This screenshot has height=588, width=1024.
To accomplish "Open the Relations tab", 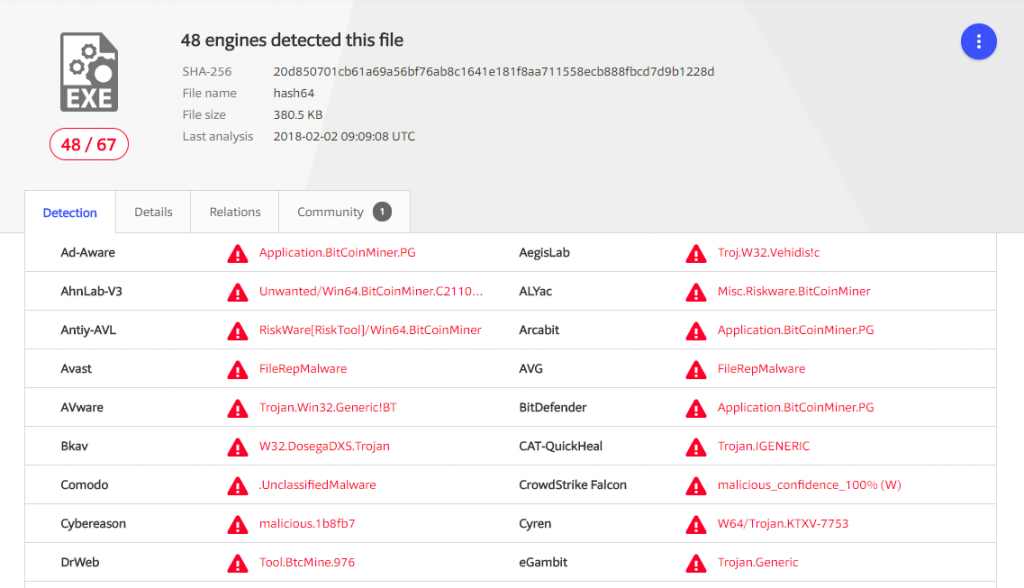I will (x=234, y=212).
